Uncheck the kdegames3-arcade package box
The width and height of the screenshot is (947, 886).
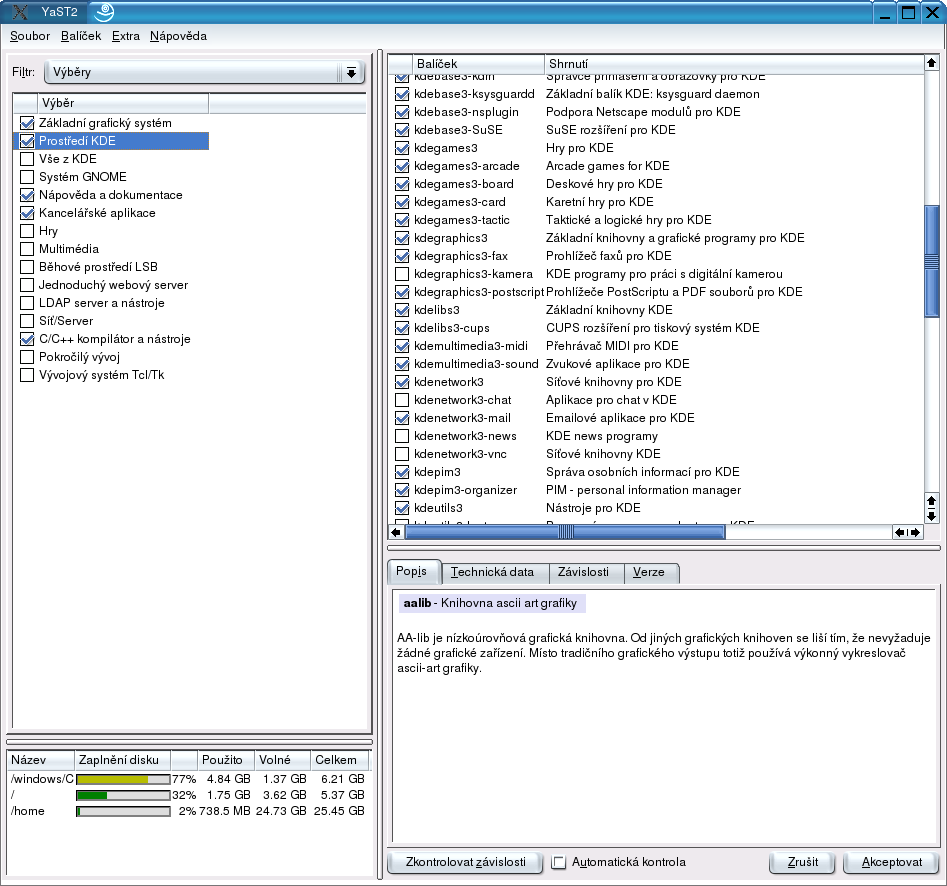coord(402,166)
